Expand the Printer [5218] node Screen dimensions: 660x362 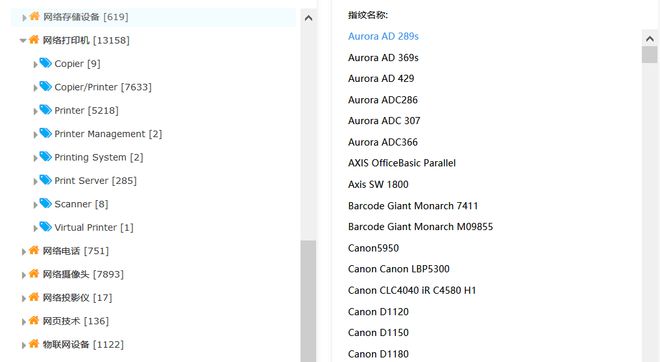pyautogui.click(x=35, y=111)
